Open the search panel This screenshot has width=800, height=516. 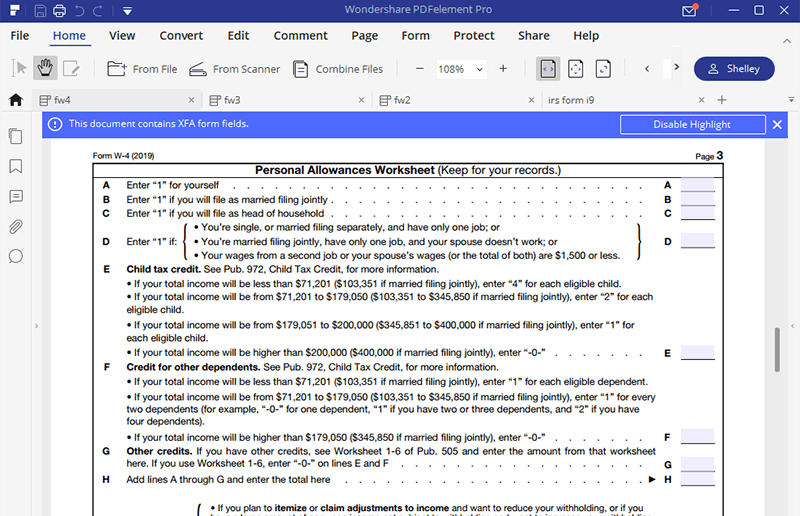(x=16, y=256)
